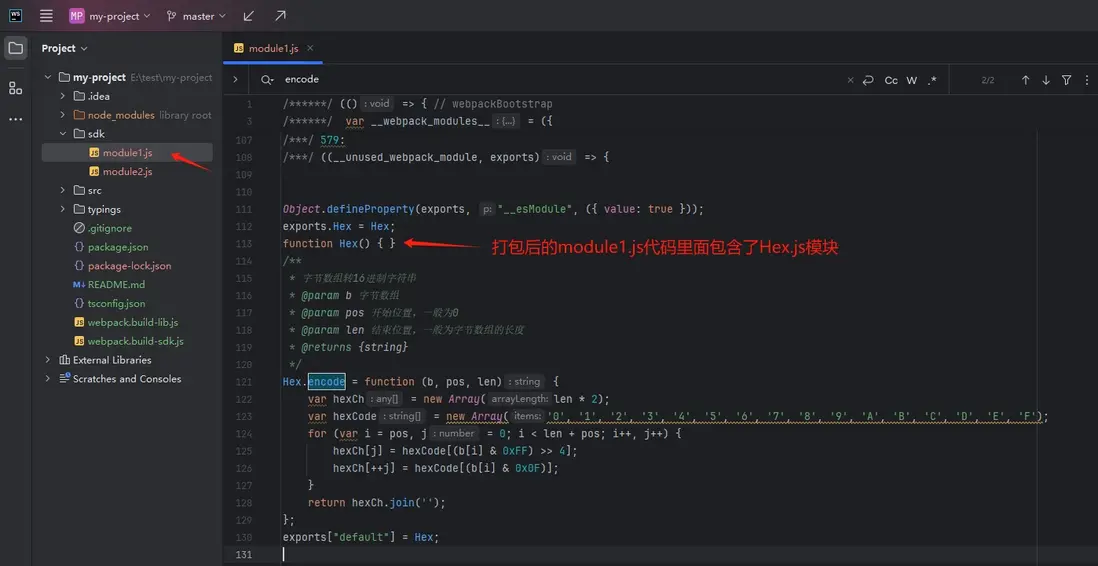
Task: Go to next occurrence arrow
Action: click(x=1046, y=80)
